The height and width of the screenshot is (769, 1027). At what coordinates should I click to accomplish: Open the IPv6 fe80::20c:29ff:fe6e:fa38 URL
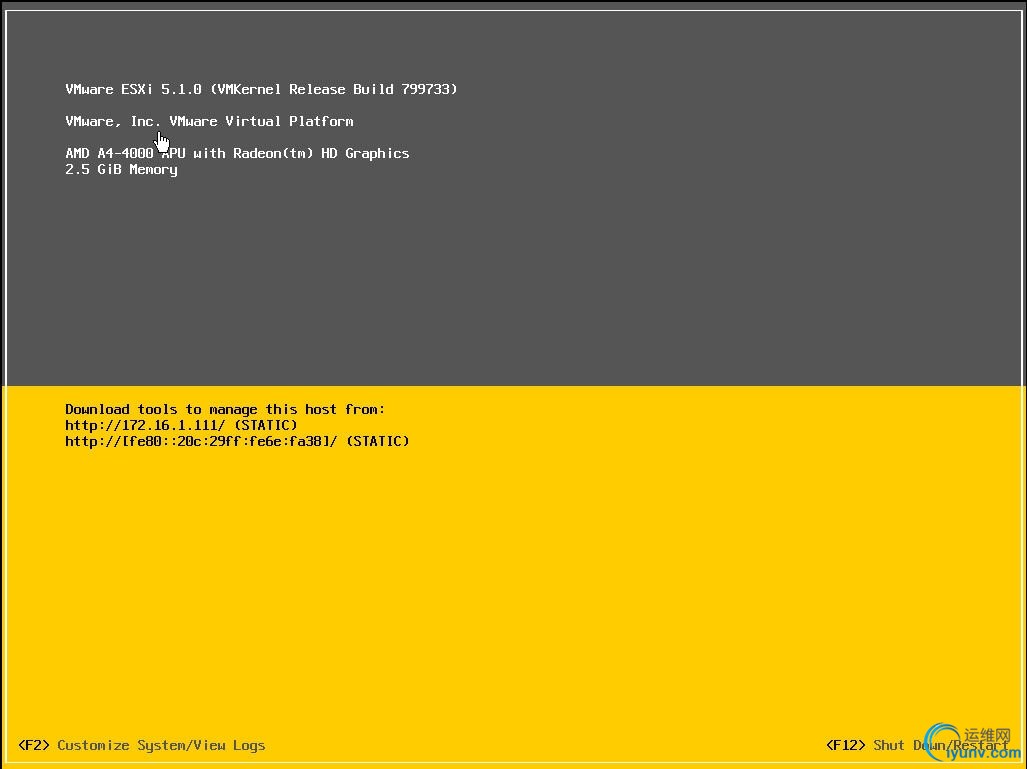click(x=201, y=441)
